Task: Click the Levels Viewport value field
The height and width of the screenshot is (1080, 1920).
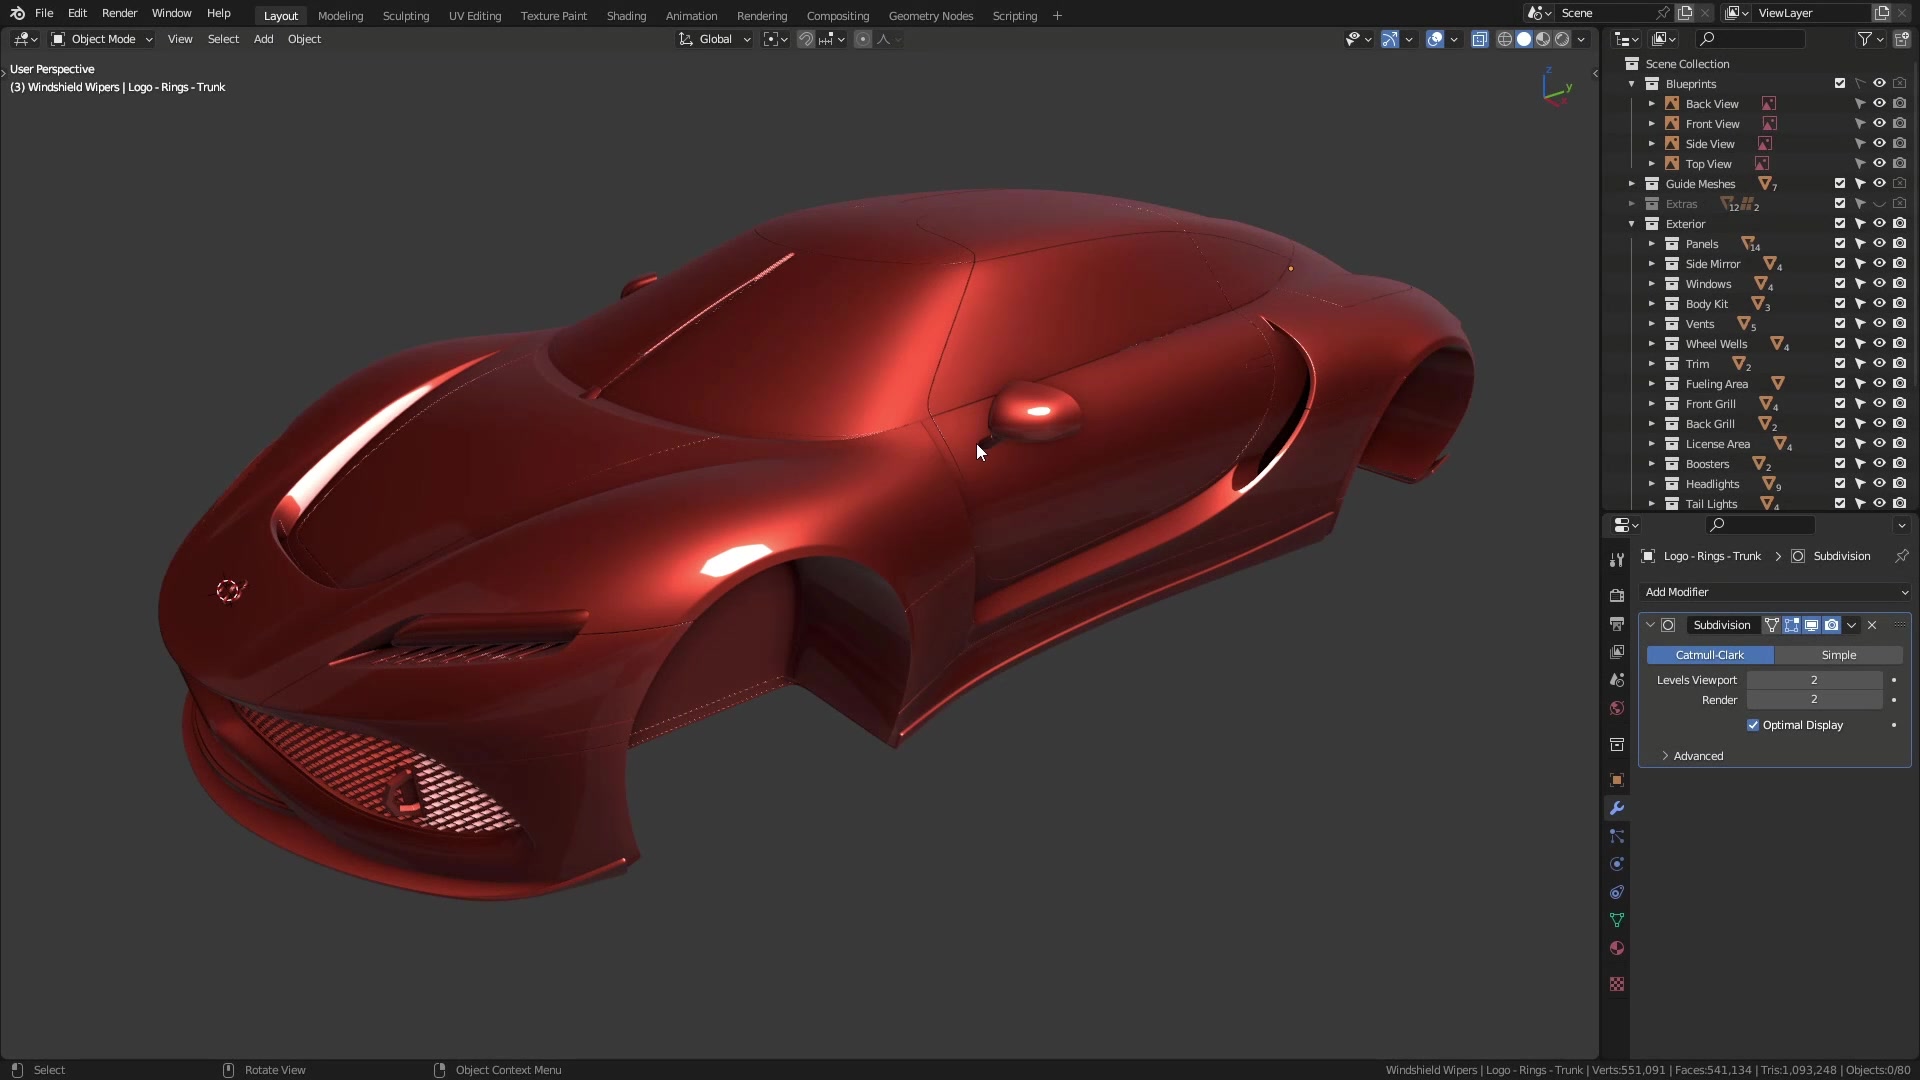Action: pos(1814,680)
